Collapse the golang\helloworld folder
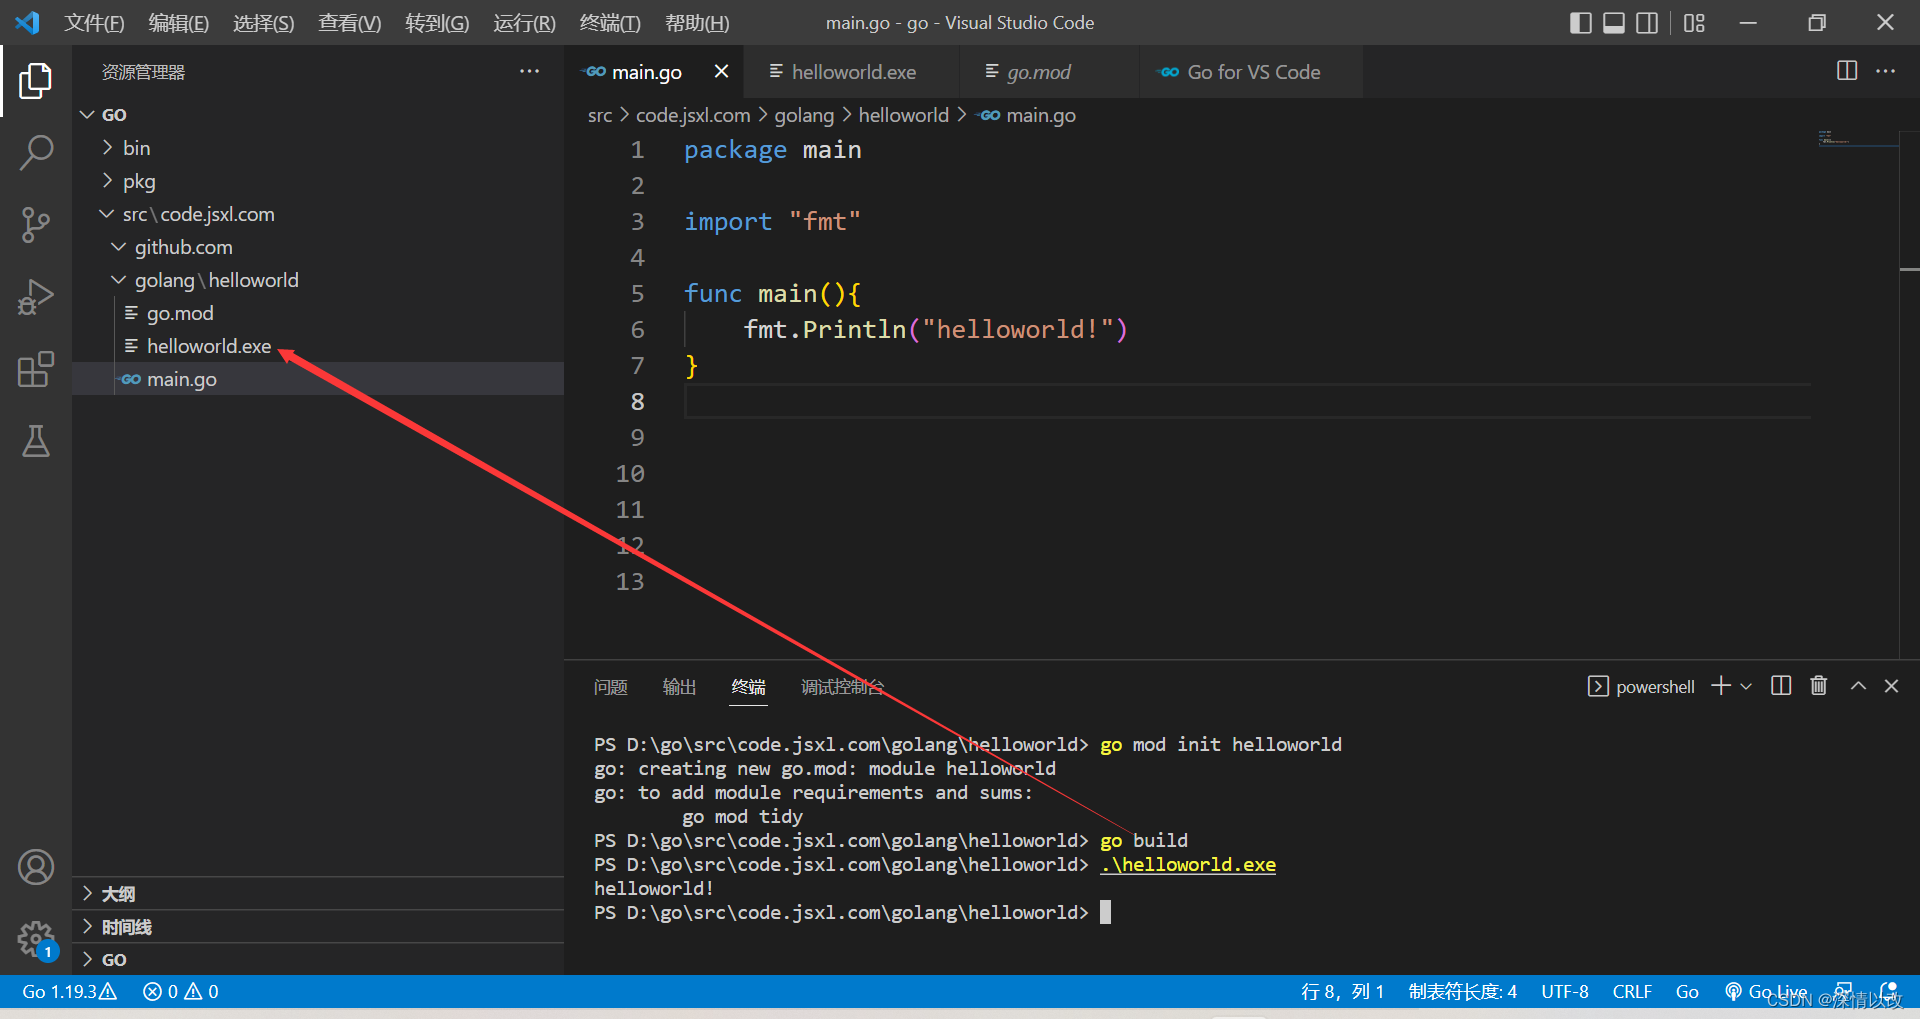This screenshot has width=1920, height=1019. [318, 280]
